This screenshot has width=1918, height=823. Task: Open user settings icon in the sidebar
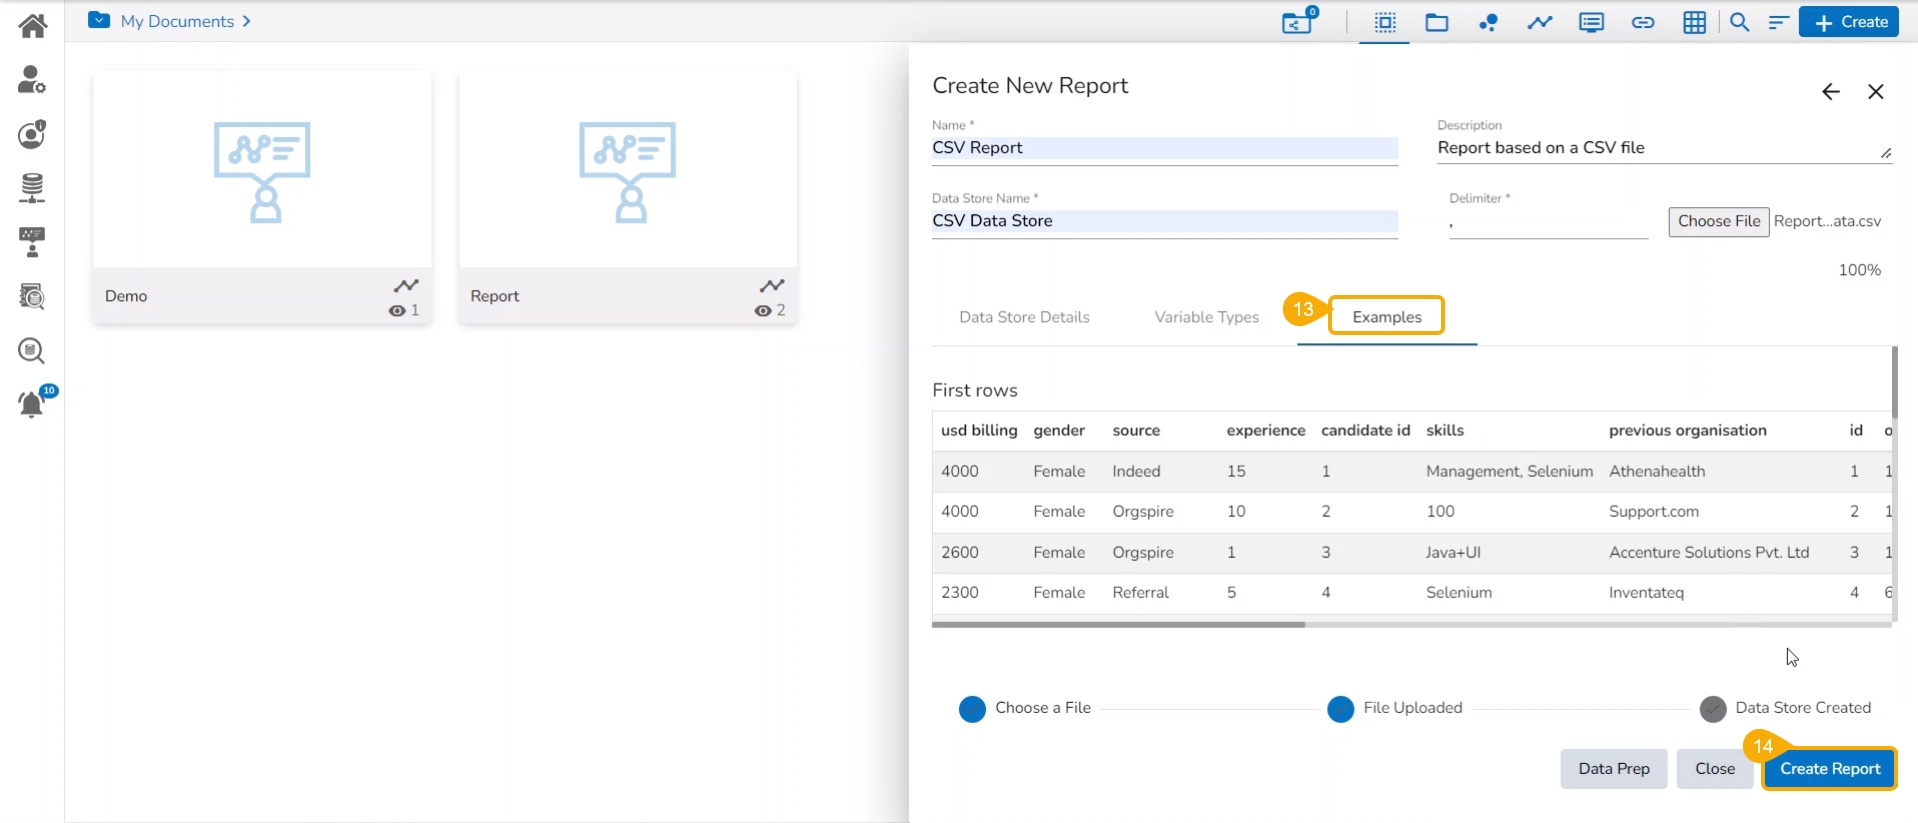point(32,79)
